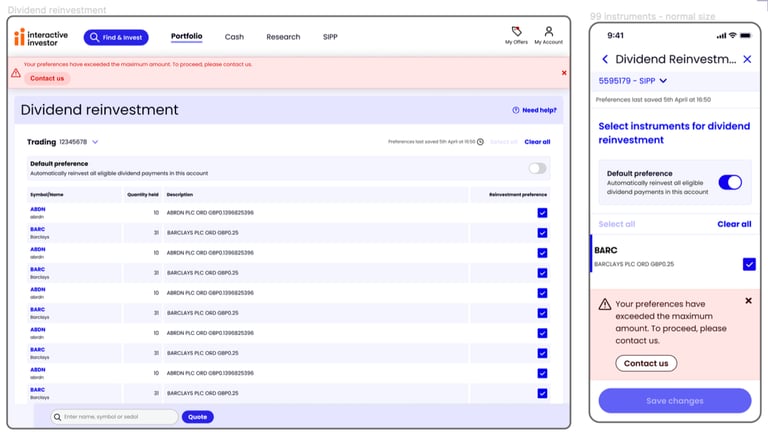Open My Account profile icon
Viewport: 768px width, 436px height.
[x=549, y=31]
